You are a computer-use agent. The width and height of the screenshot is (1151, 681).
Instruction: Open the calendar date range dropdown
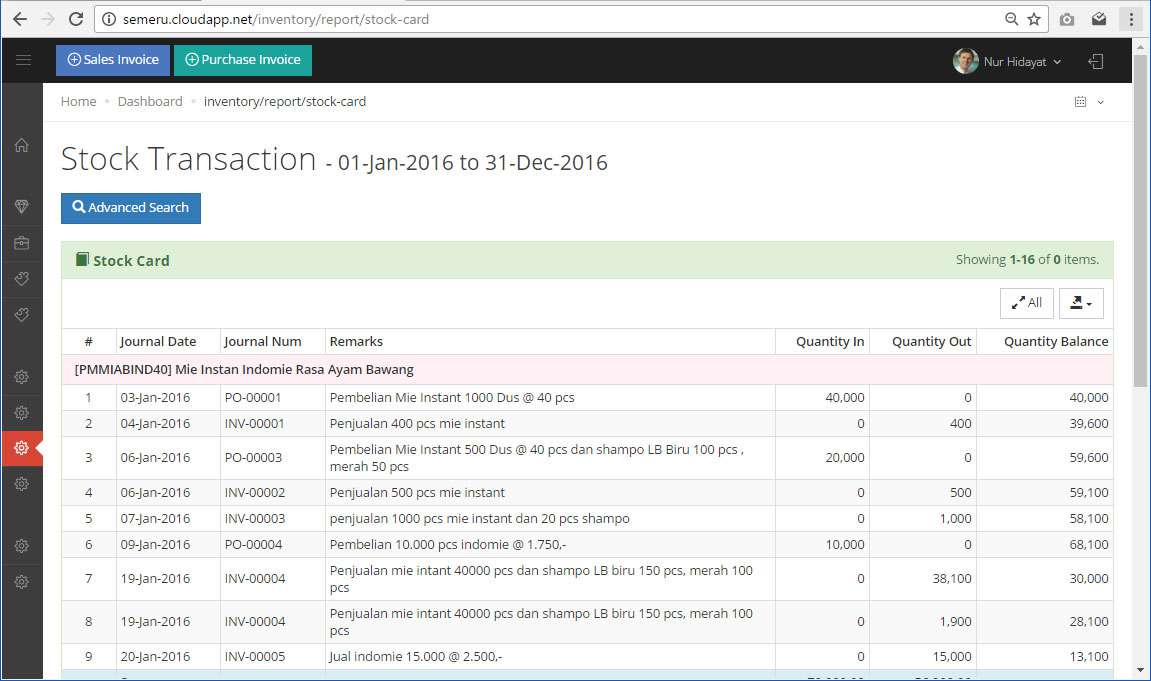1089,102
